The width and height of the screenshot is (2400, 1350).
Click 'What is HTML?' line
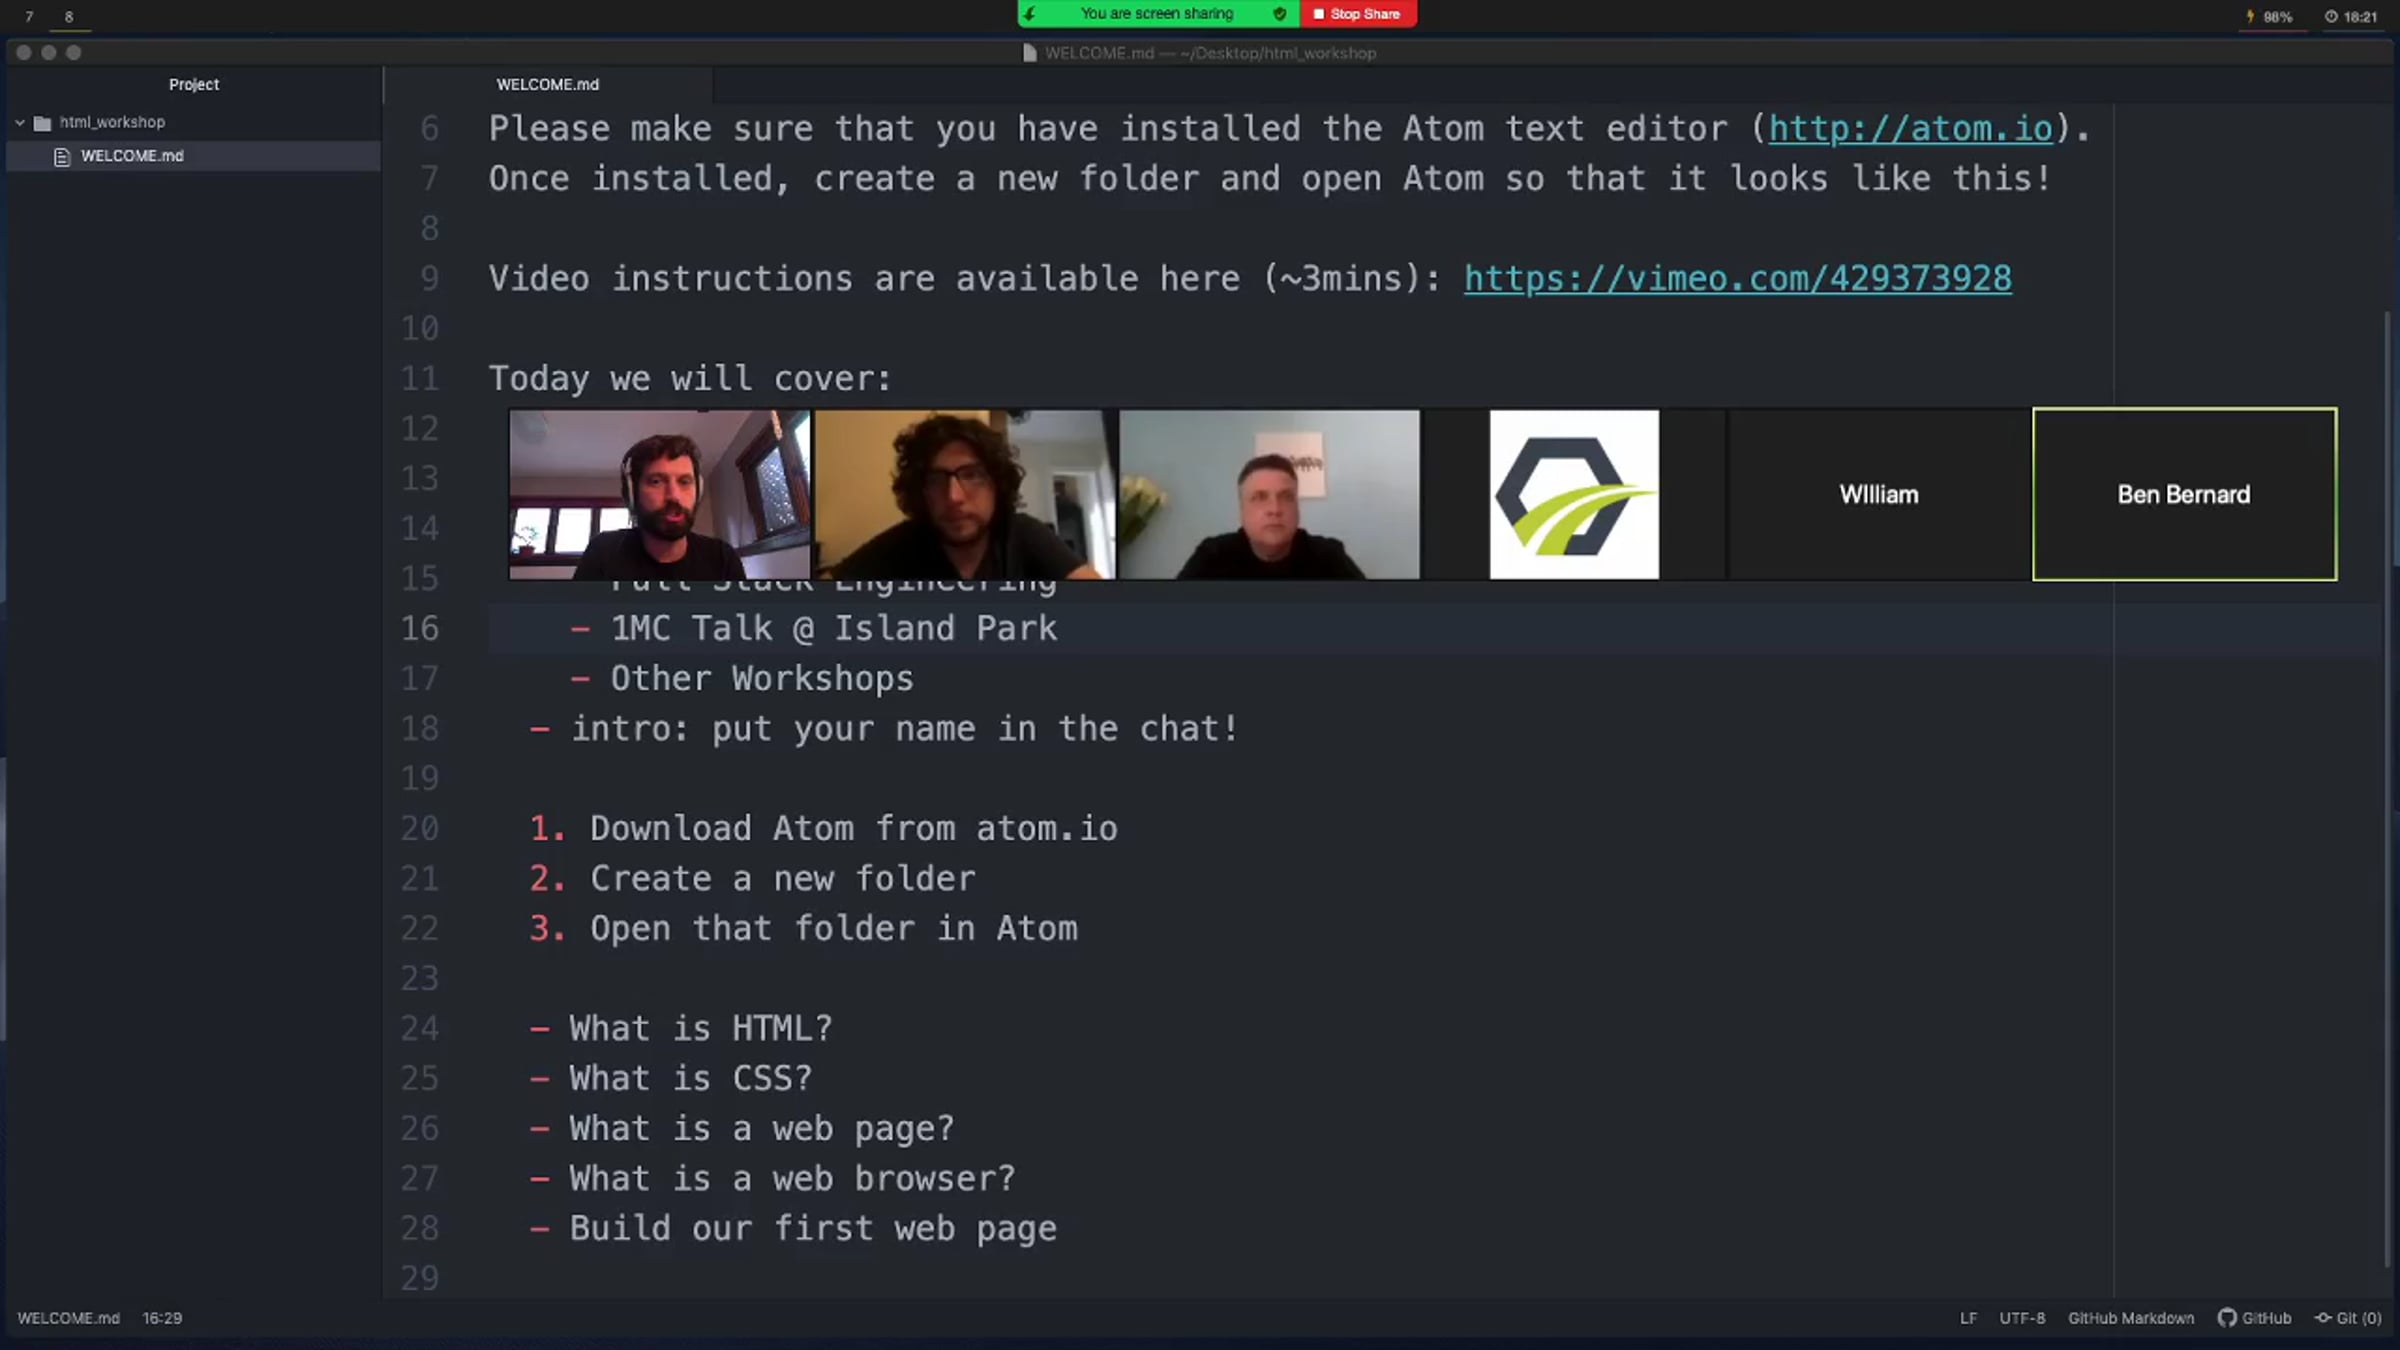coord(701,1029)
